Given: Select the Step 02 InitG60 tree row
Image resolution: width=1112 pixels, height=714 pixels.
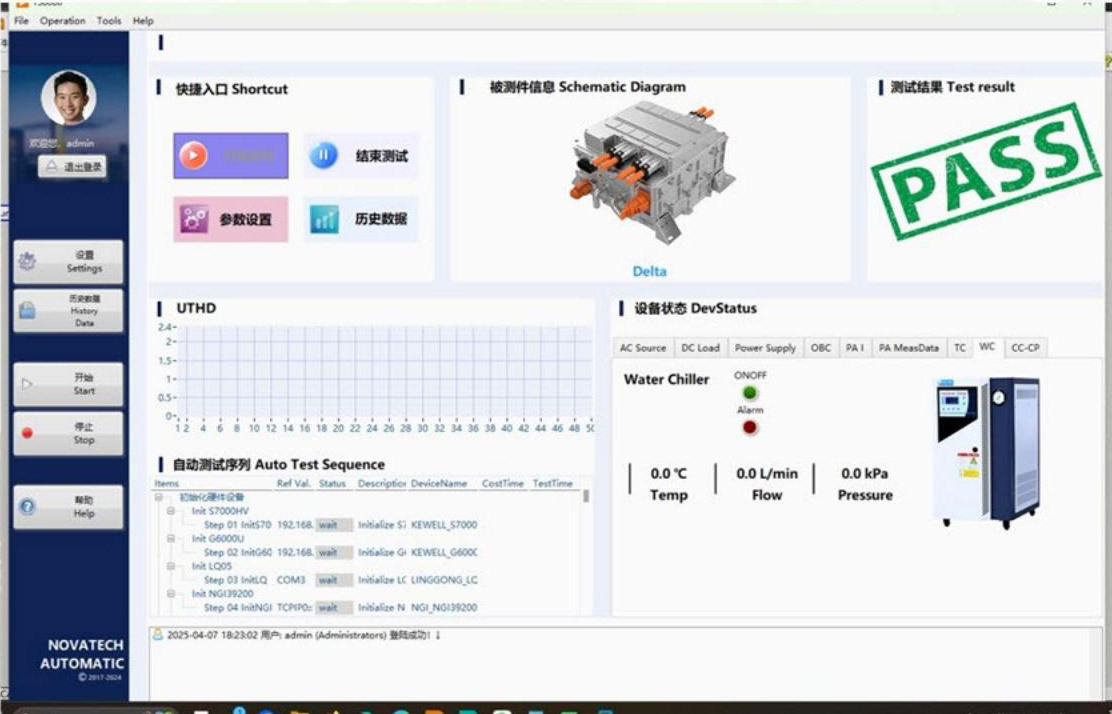Looking at the screenshot, I should 369,552.
